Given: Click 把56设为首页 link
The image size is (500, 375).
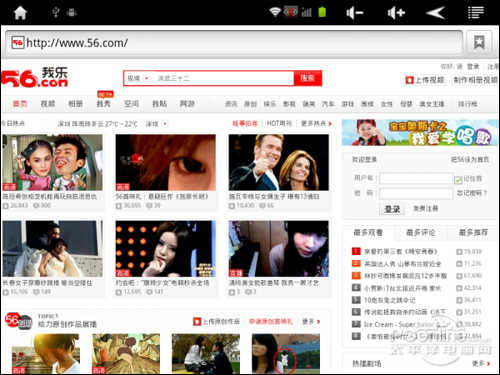Looking at the screenshot, I should pyautogui.click(x=470, y=160).
